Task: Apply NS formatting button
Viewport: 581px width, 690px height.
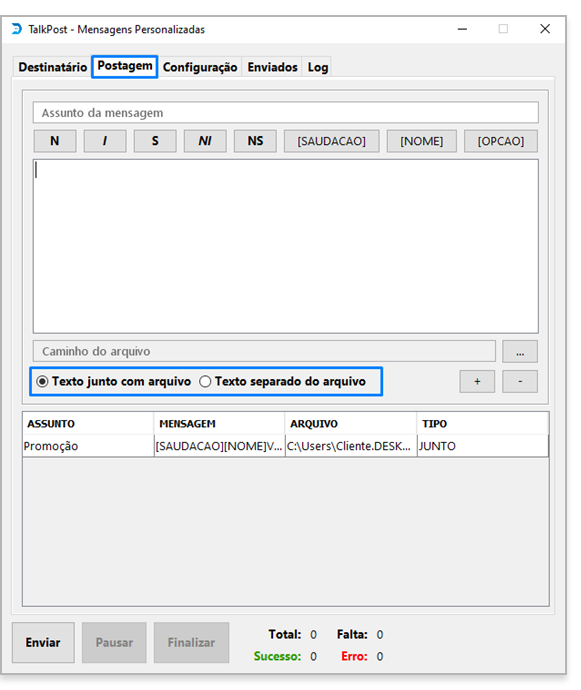Action: (255, 141)
